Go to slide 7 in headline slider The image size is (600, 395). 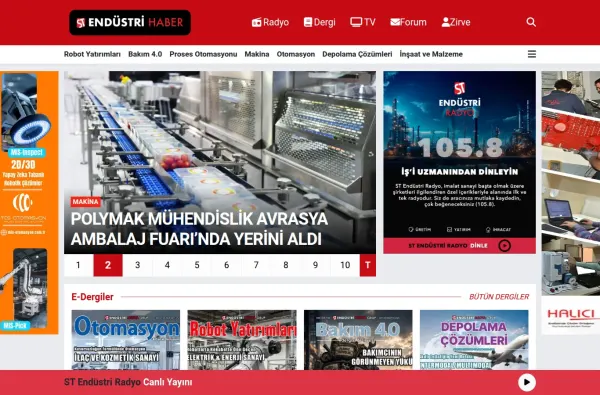point(256,265)
